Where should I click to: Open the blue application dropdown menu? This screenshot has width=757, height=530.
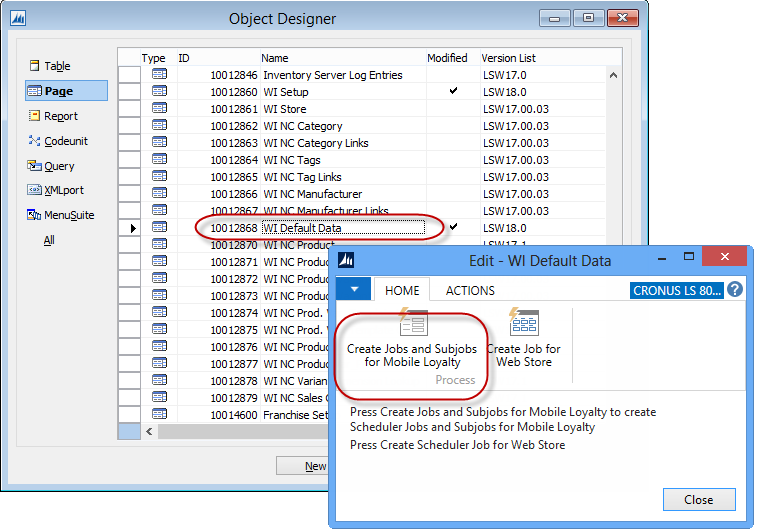353,290
